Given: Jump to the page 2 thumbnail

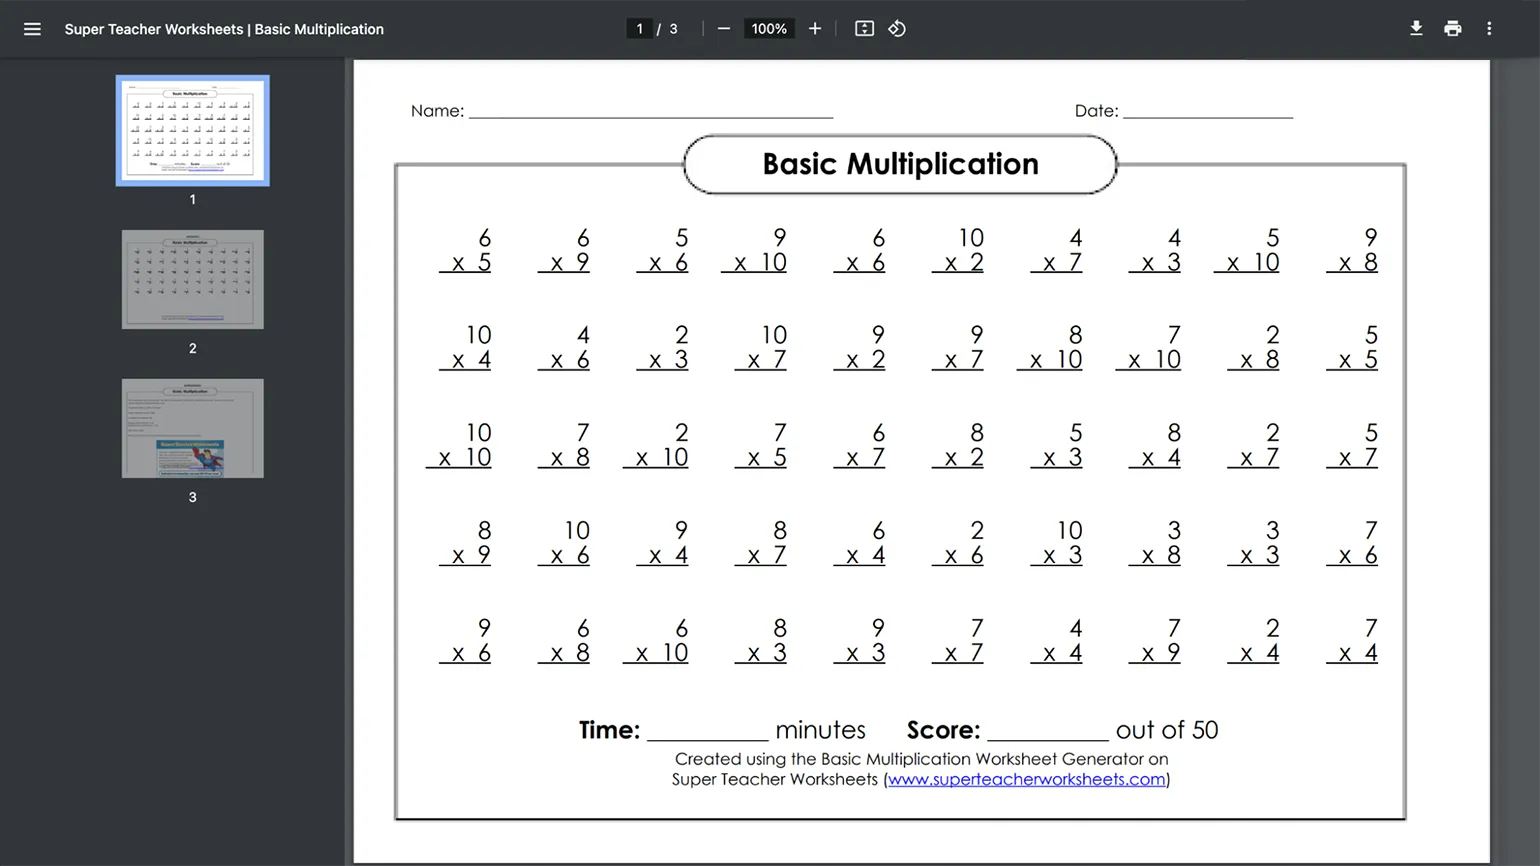Looking at the screenshot, I should [193, 280].
